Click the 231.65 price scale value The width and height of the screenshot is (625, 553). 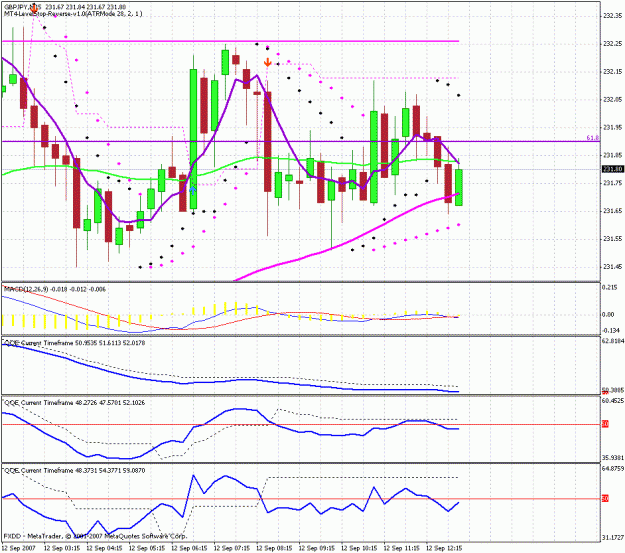pyautogui.click(x=613, y=211)
